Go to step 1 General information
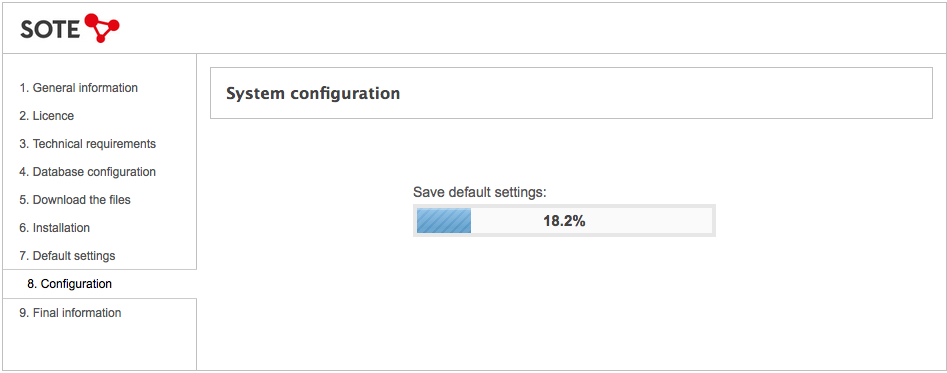 click(x=79, y=88)
